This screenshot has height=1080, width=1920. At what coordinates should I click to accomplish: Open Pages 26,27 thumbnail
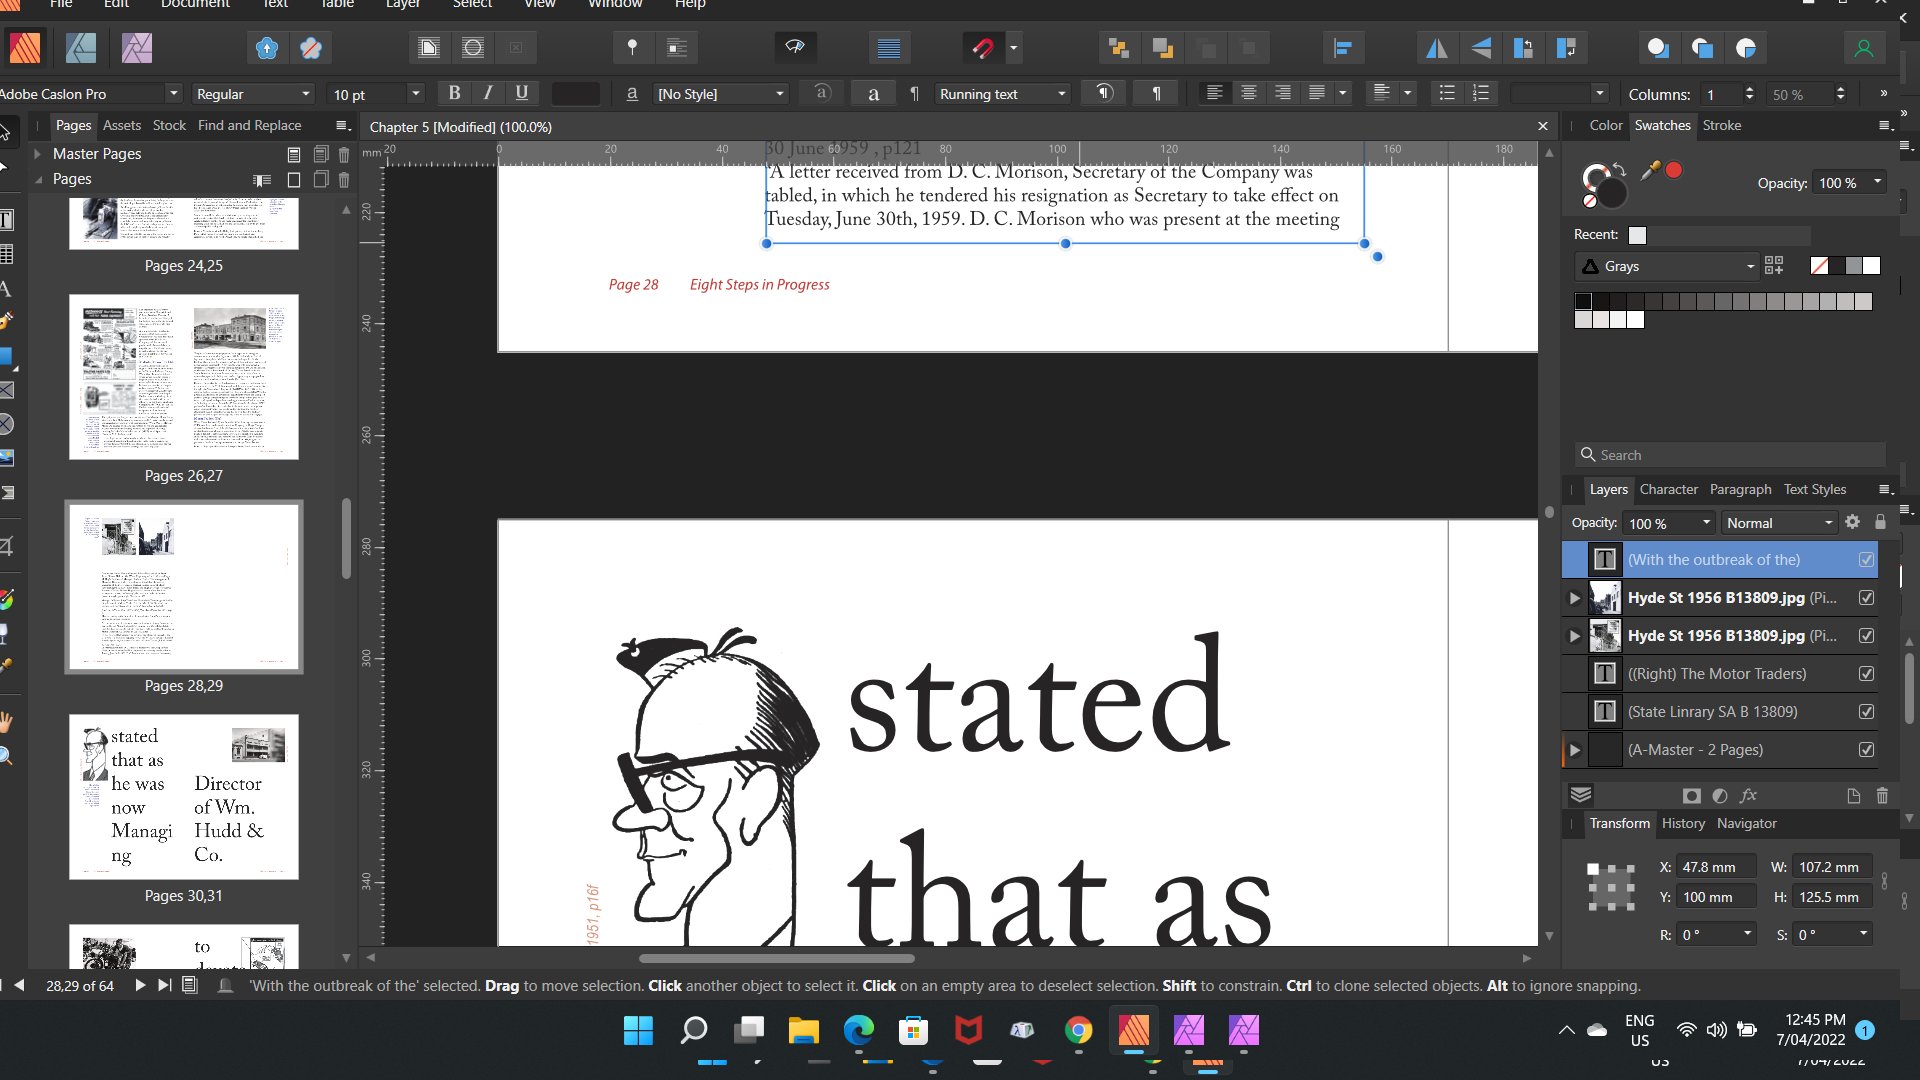(184, 377)
